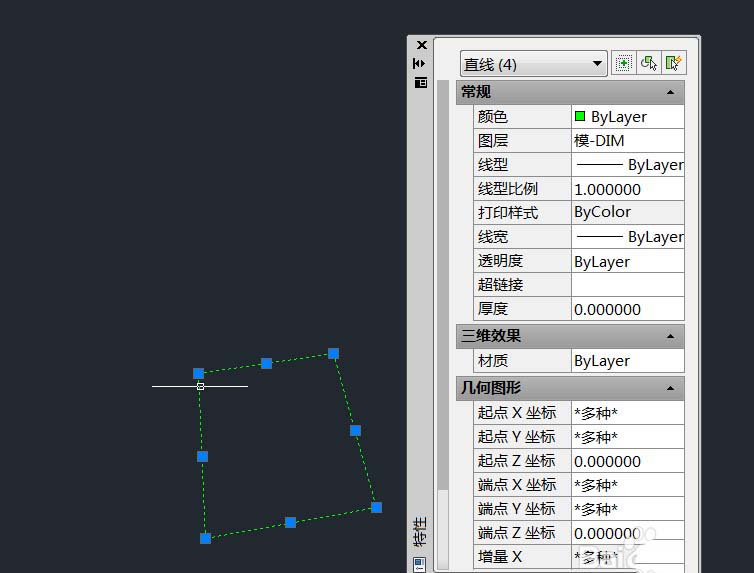Image resolution: width=754 pixels, height=573 pixels.
Task: Collapse the 几何图形 section
Action: pos(670,388)
